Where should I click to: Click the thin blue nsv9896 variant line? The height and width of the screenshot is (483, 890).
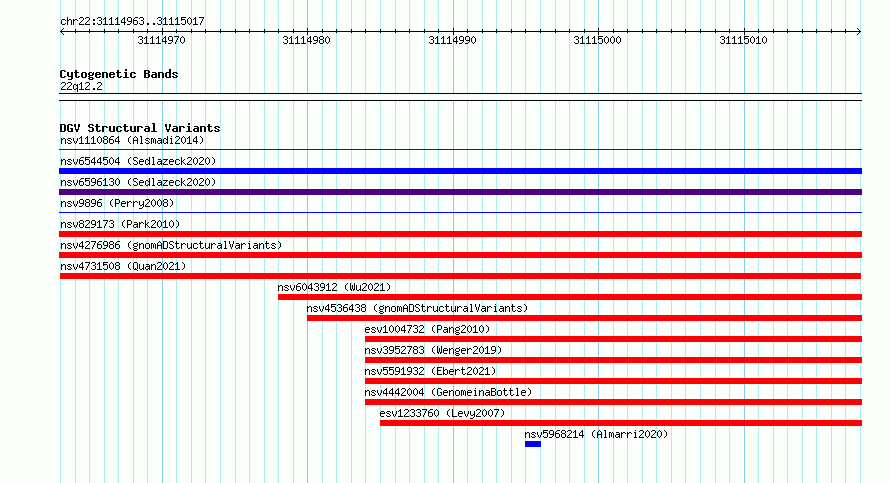click(x=460, y=213)
